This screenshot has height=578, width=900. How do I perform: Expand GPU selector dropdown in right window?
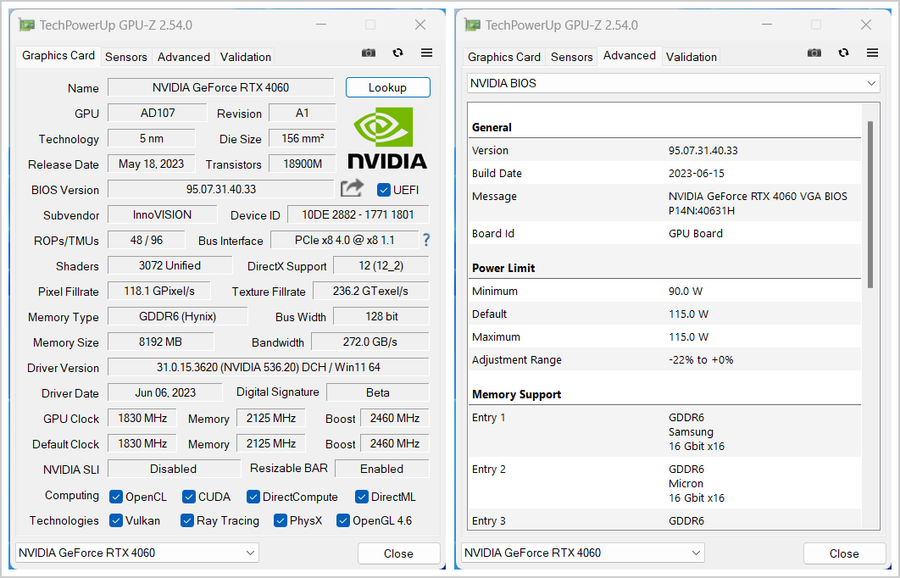582,552
